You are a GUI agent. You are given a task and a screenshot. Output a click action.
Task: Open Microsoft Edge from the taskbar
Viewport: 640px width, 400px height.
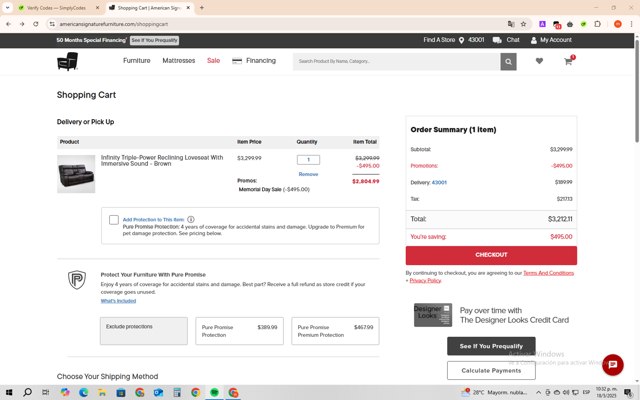click(x=84, y=393)
